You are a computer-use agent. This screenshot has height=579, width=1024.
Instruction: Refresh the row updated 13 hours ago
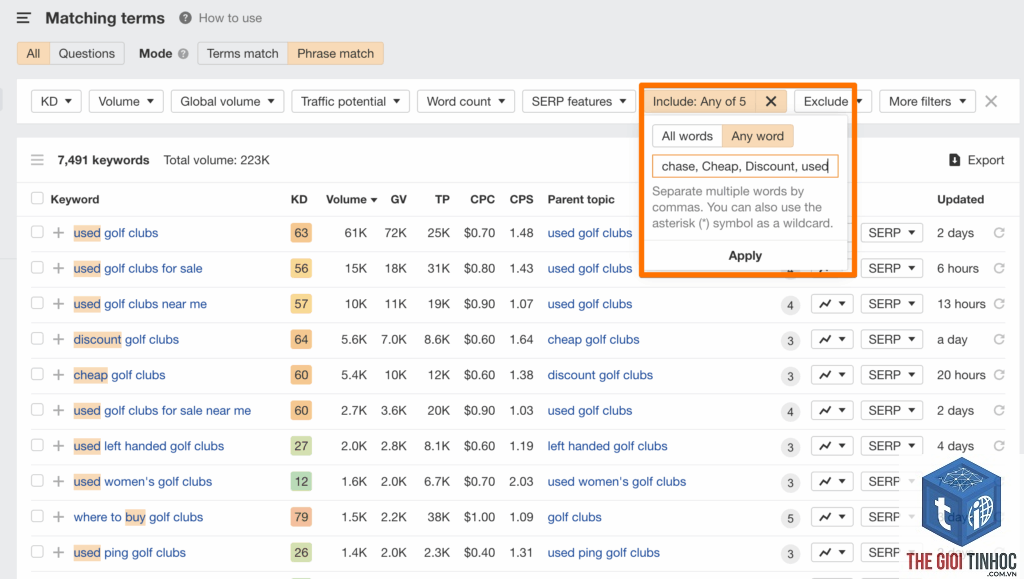click(x=999, y=304)
